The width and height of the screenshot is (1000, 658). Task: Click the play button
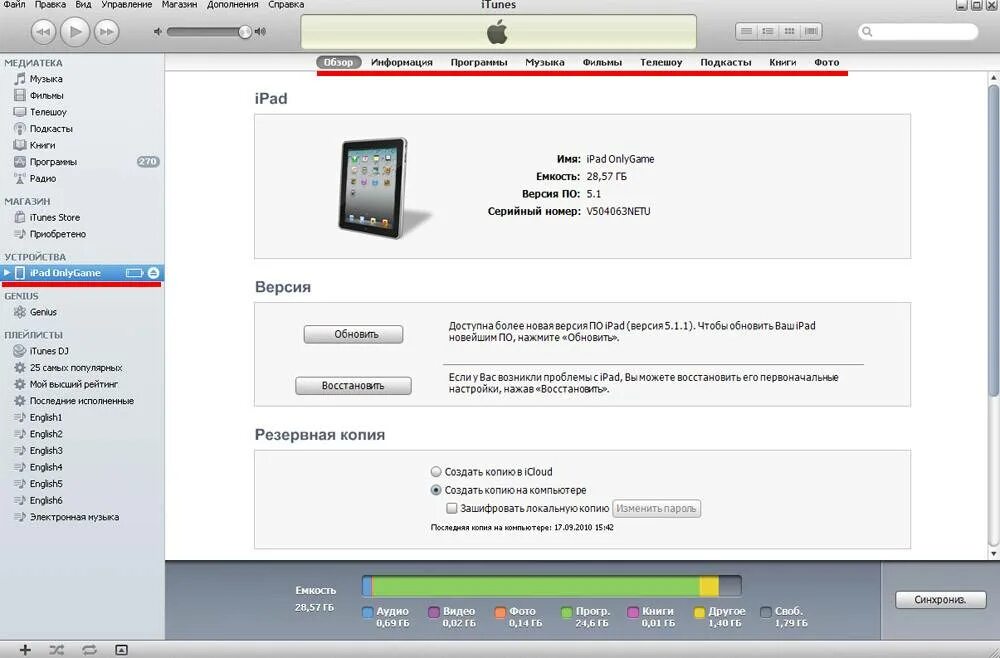point(75,31)
